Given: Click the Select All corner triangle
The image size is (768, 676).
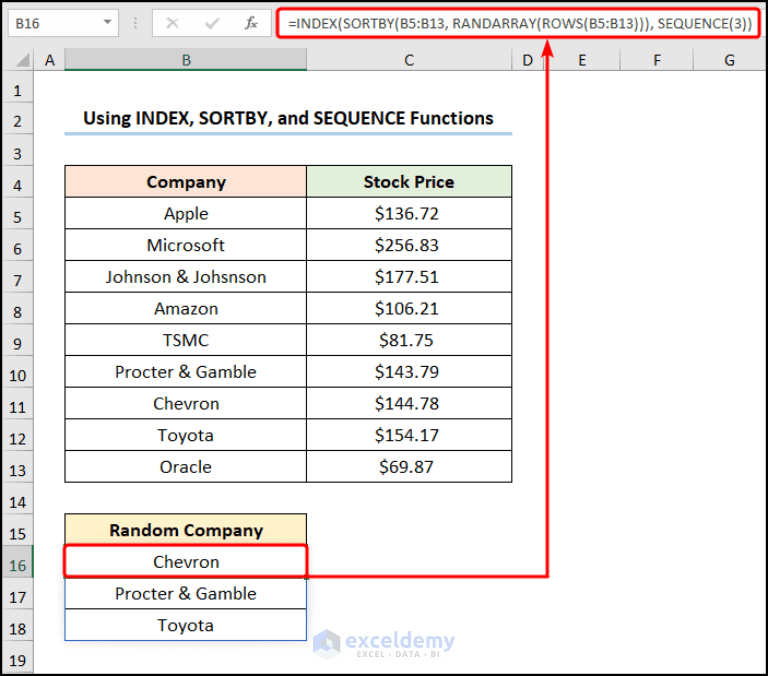Looking at the screenshot, I should point(23,60).
